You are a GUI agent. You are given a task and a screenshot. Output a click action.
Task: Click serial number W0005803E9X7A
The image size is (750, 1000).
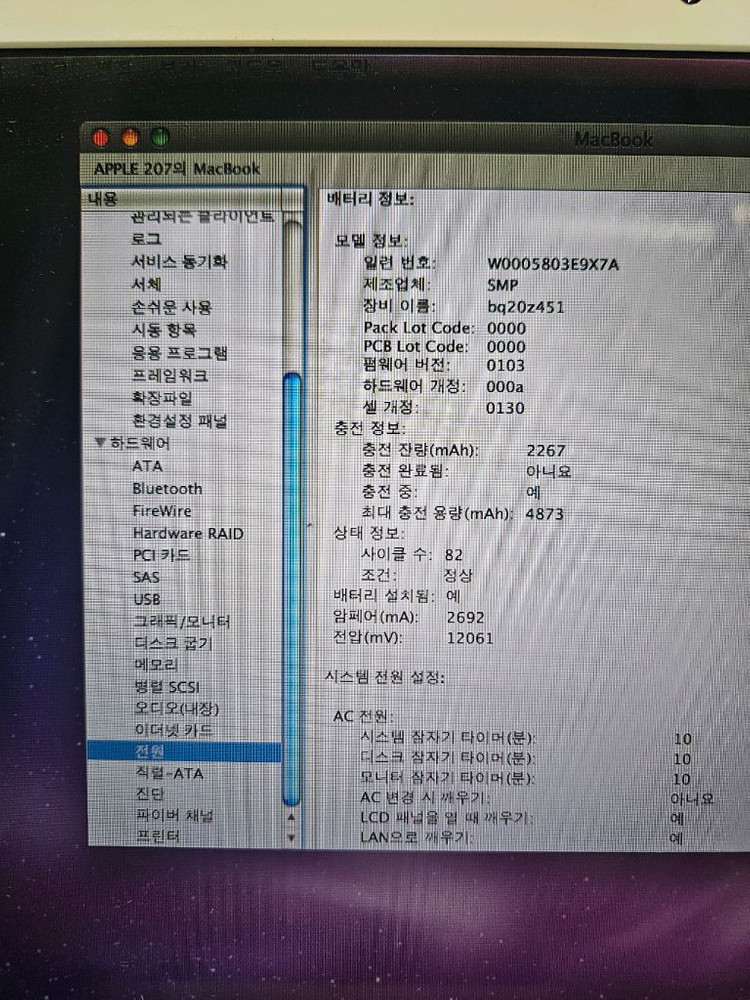click(x=553, y=264)
